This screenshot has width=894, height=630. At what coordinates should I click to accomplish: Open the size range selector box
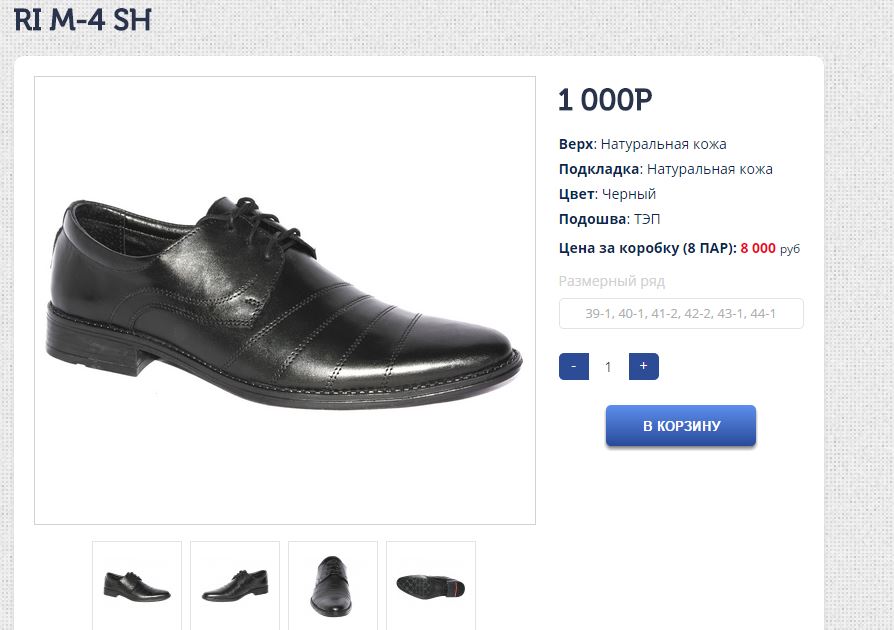(681, 314)
